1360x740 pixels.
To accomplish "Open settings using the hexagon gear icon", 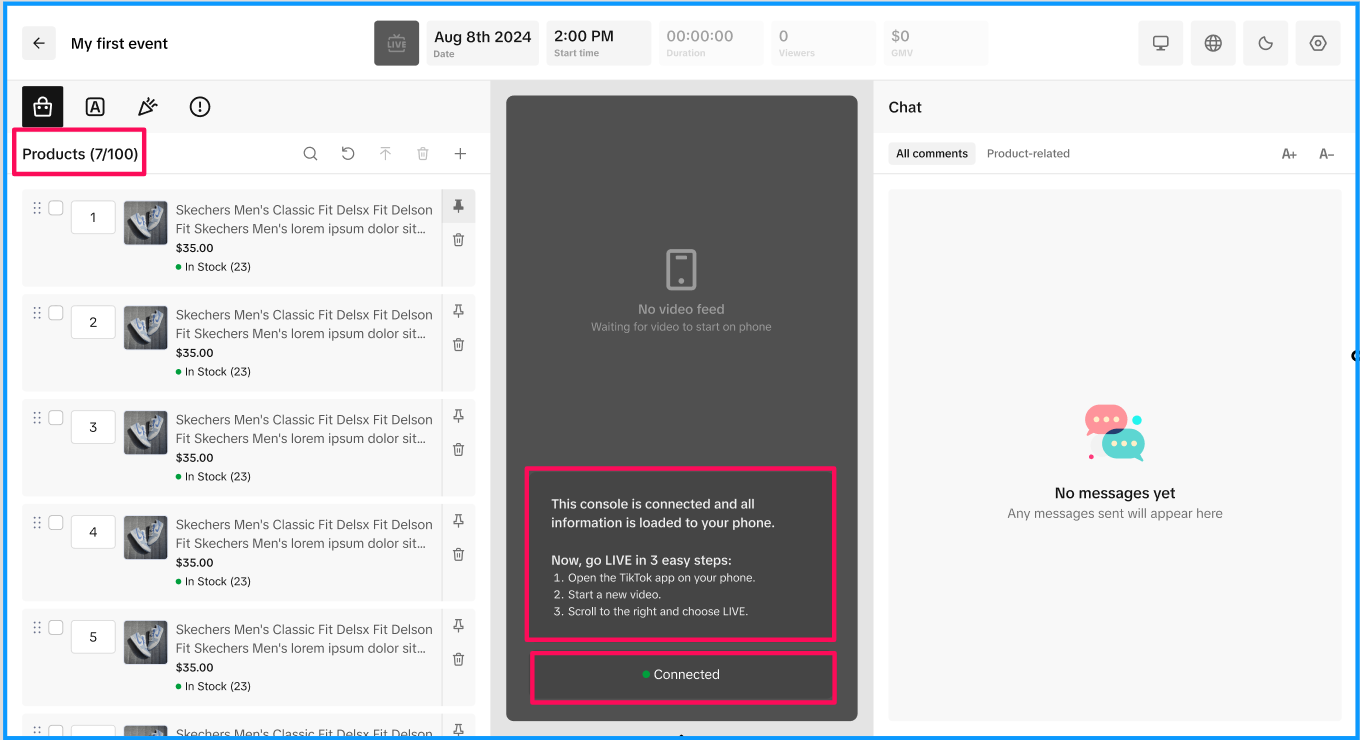I will (x=1318, y=44).
